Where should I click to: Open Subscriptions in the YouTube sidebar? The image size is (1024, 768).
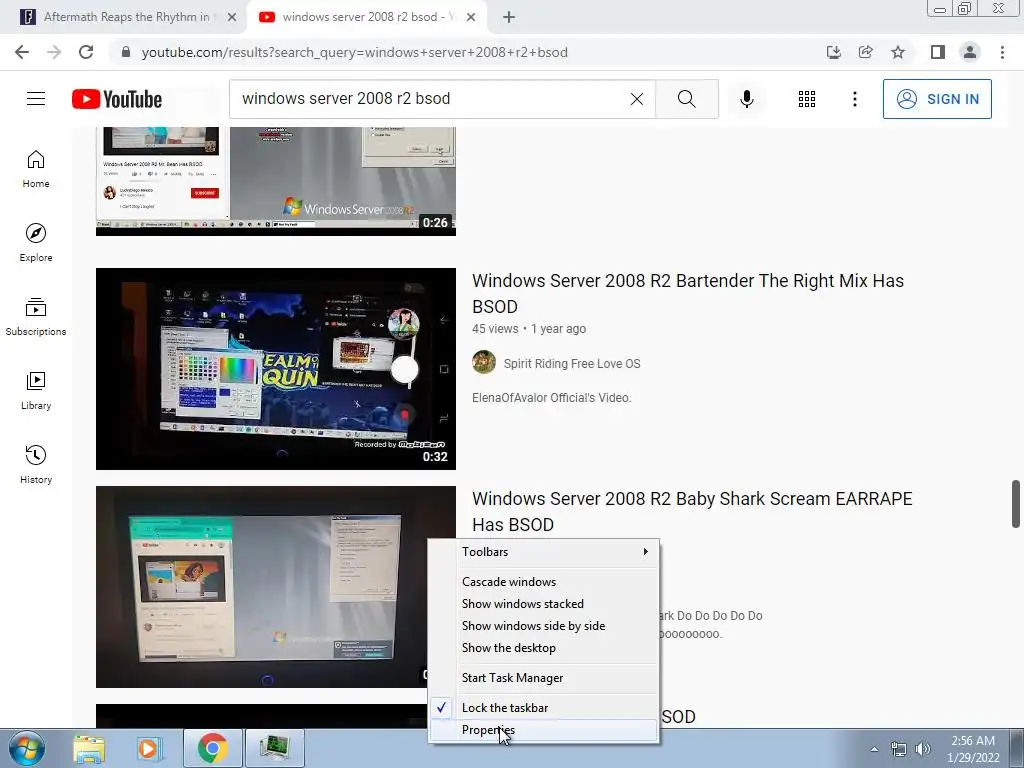[x=36, y=317]
